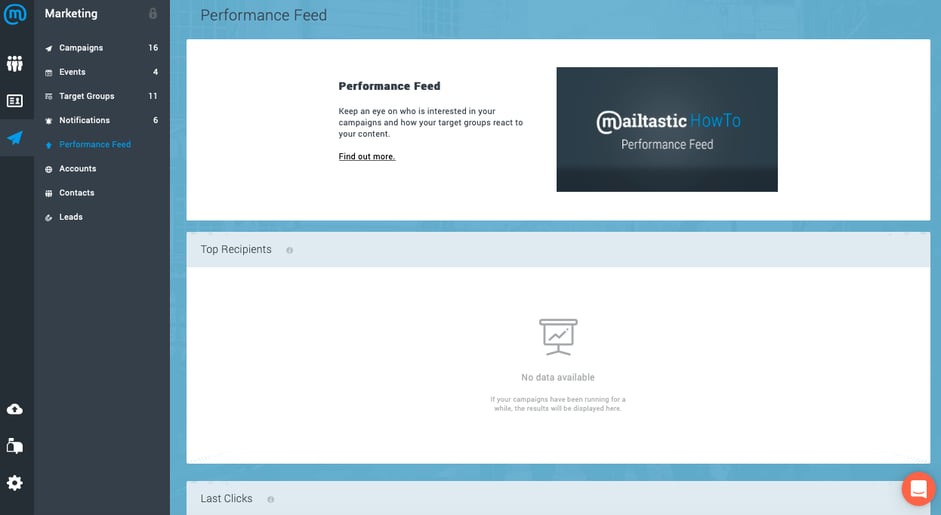Open the integrations icon above settings

15,446
